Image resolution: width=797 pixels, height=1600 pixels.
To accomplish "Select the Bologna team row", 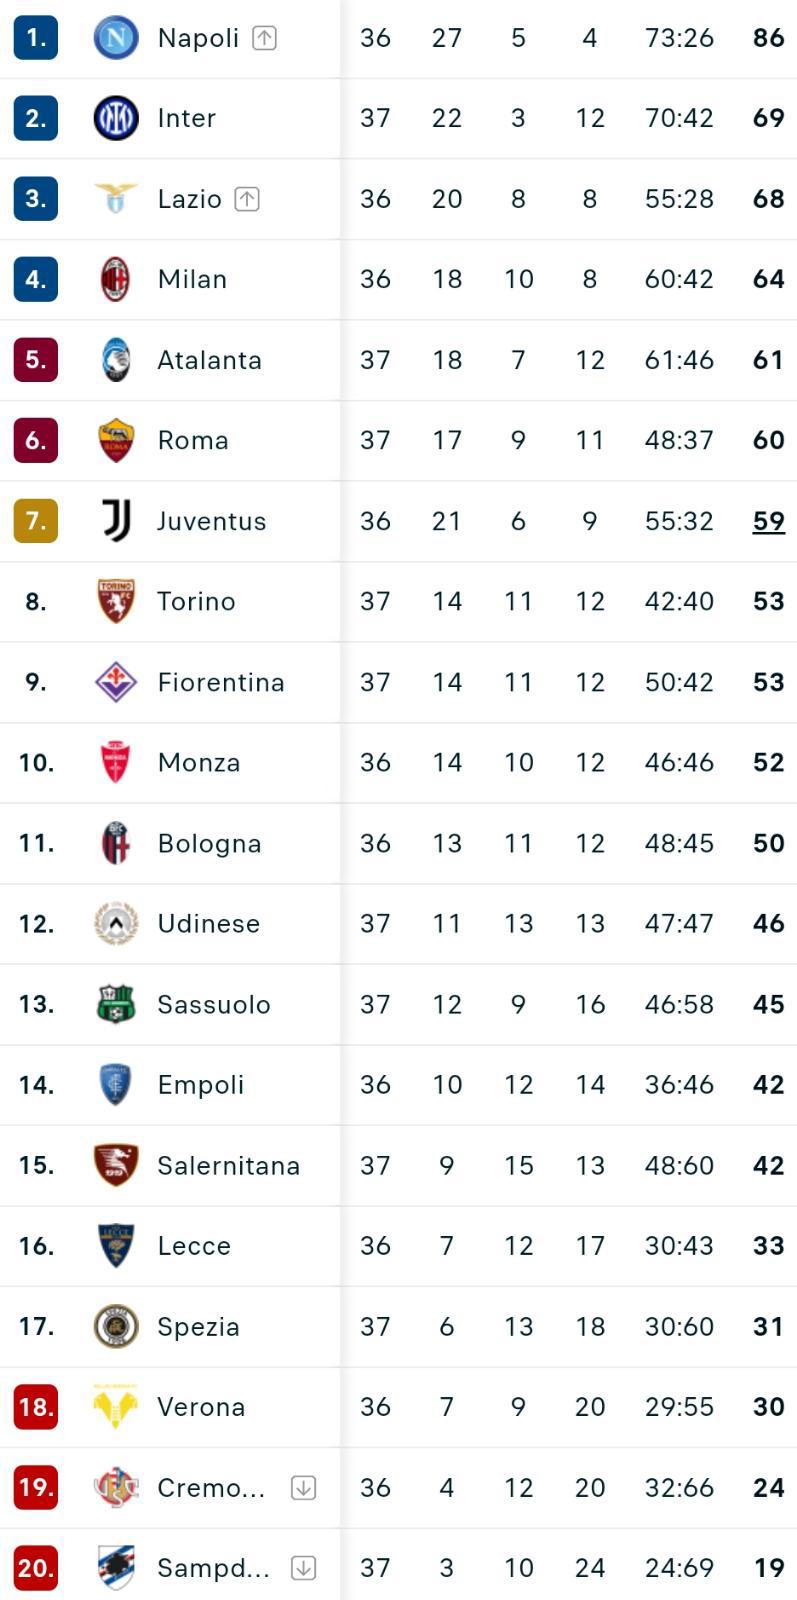I will (x=398, y=843).
